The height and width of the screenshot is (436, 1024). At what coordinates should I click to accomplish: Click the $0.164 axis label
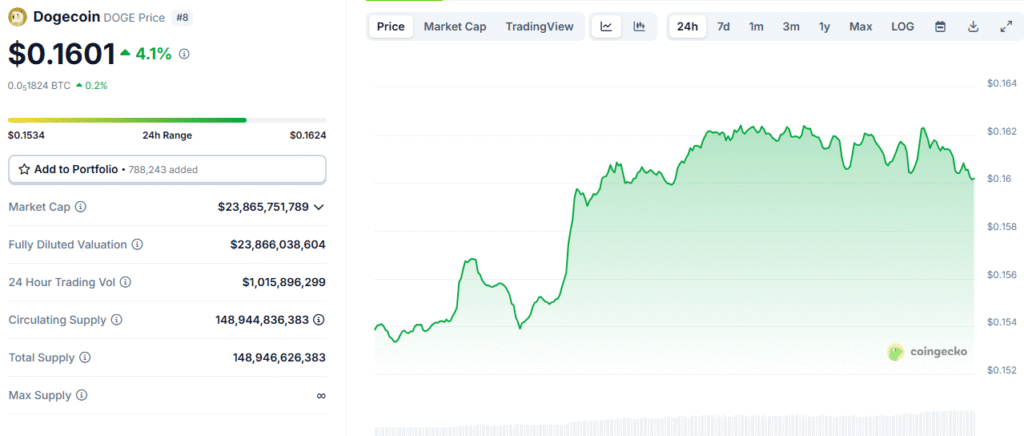(x=1002, y=84)
